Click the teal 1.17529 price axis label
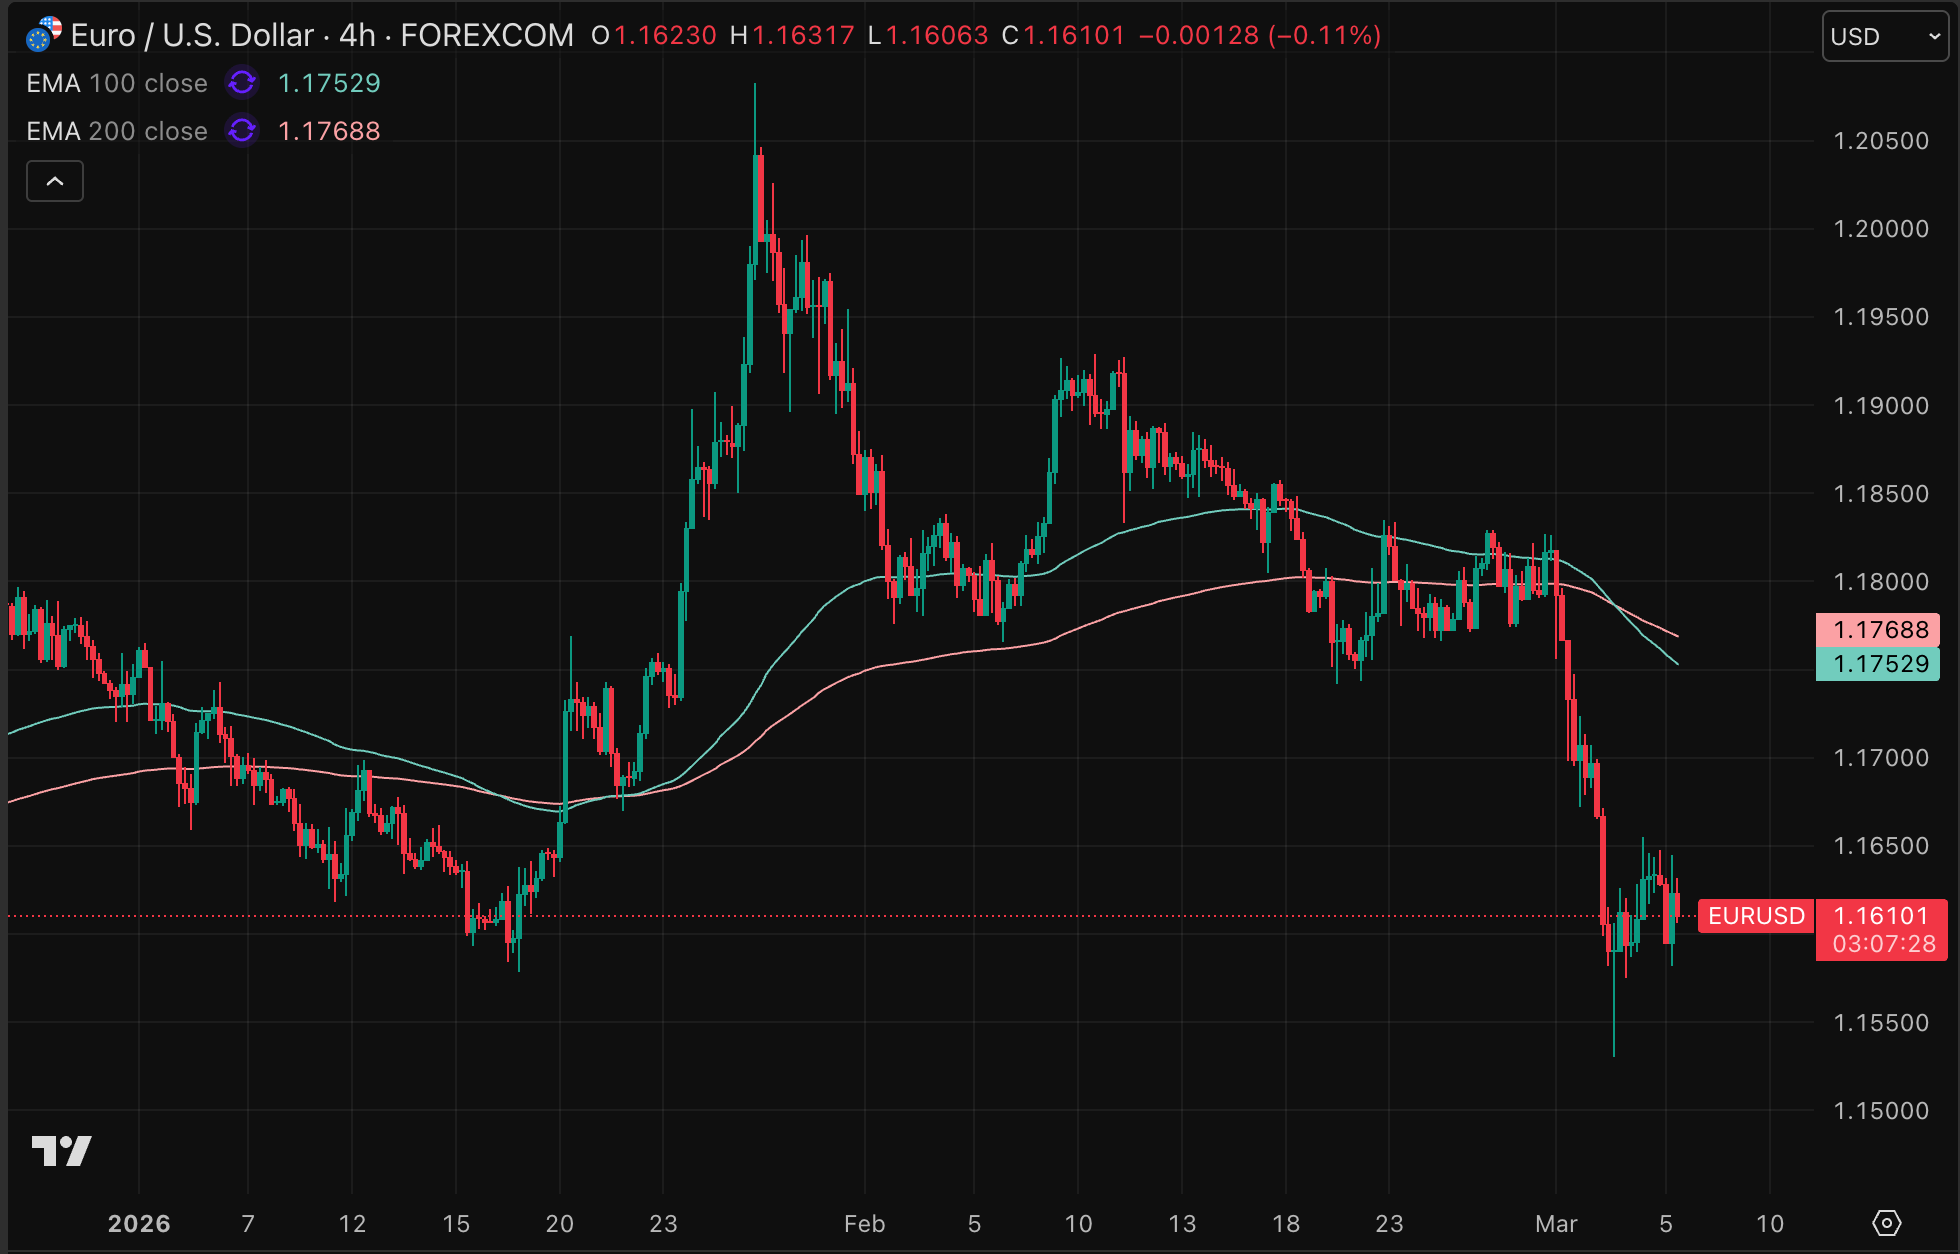Image resolution: width=1960 pixels, height=1254 pixels. 1877,664
